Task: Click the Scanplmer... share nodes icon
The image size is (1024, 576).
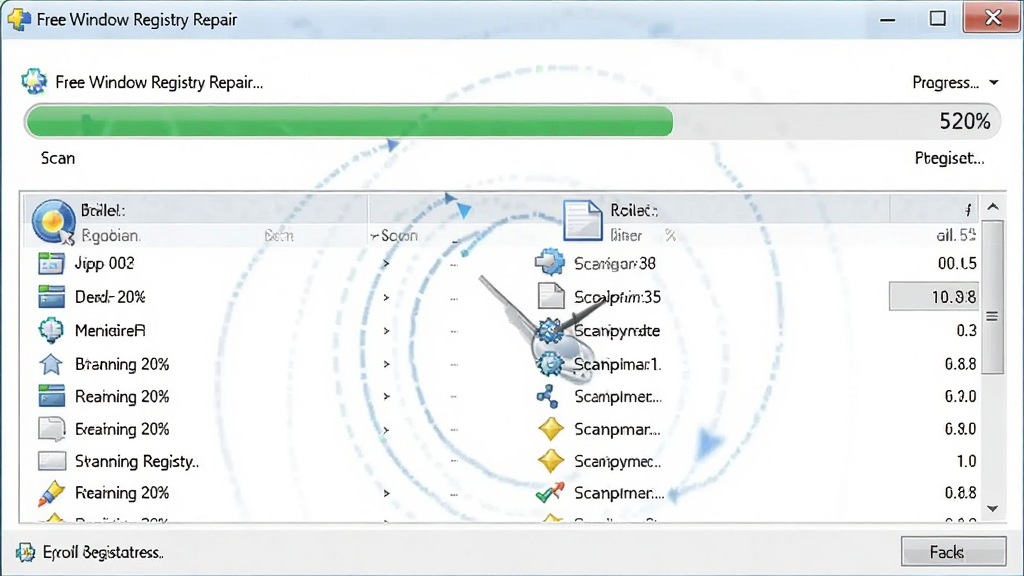Action: [x=547, y=396]
